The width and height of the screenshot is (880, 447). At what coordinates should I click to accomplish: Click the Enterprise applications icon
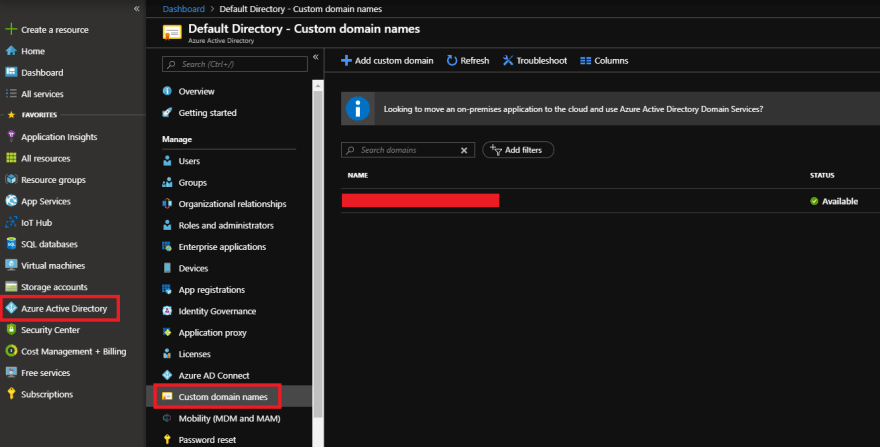[167, 247]
